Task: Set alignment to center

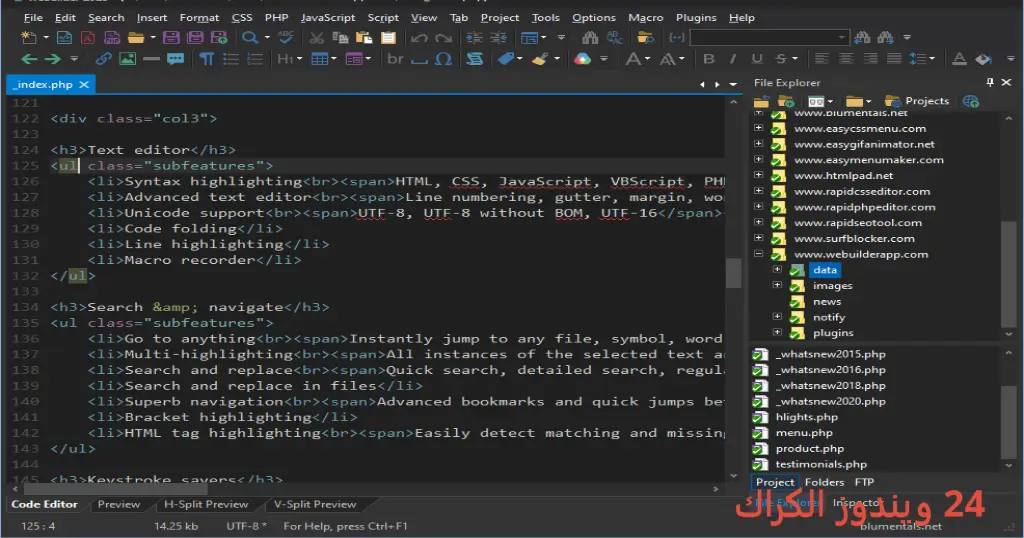Action: tap(846, 59)
